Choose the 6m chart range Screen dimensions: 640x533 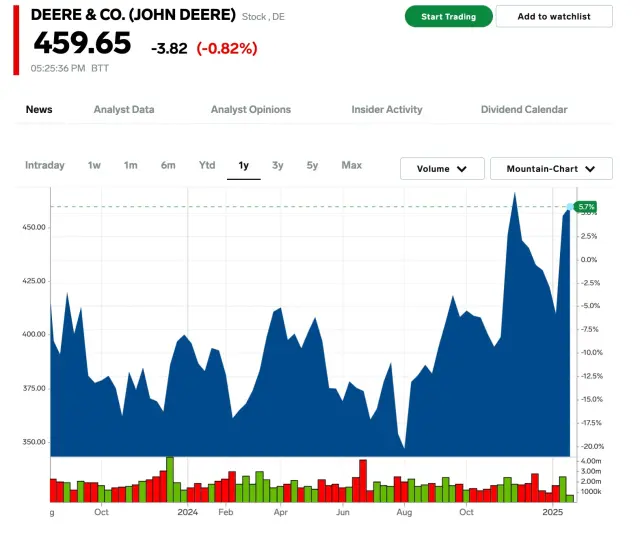point(168,166)
